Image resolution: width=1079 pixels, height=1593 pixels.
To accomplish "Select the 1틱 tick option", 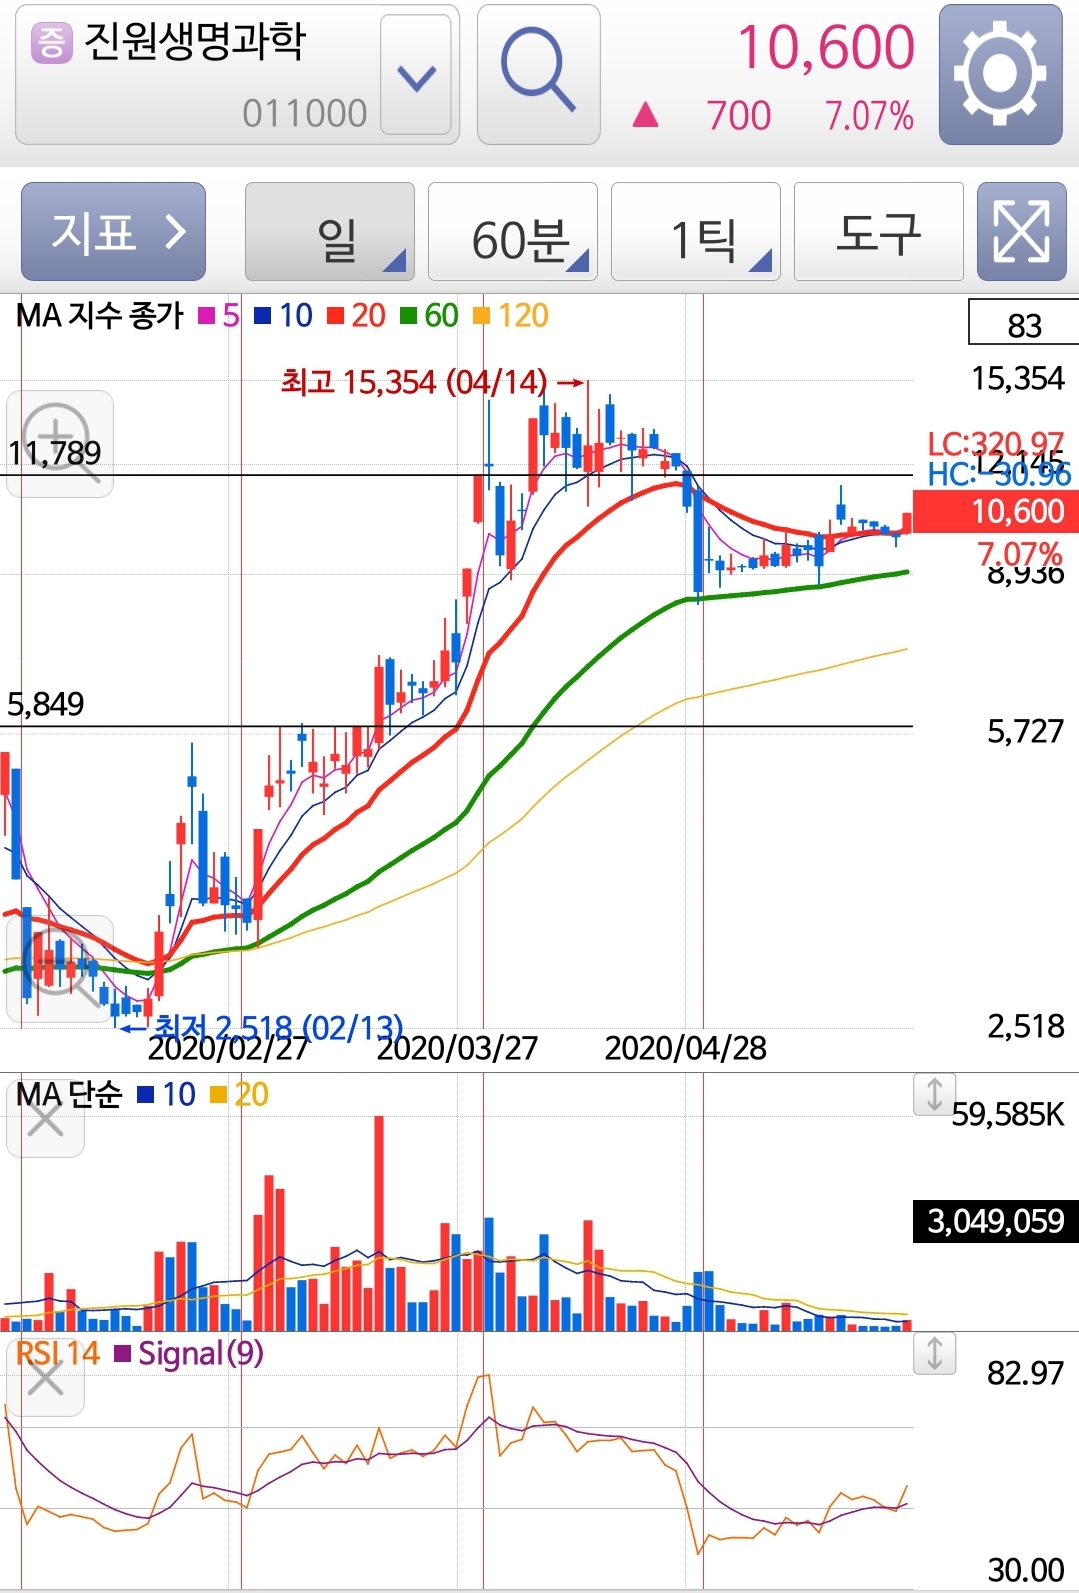I will [695, 231].
